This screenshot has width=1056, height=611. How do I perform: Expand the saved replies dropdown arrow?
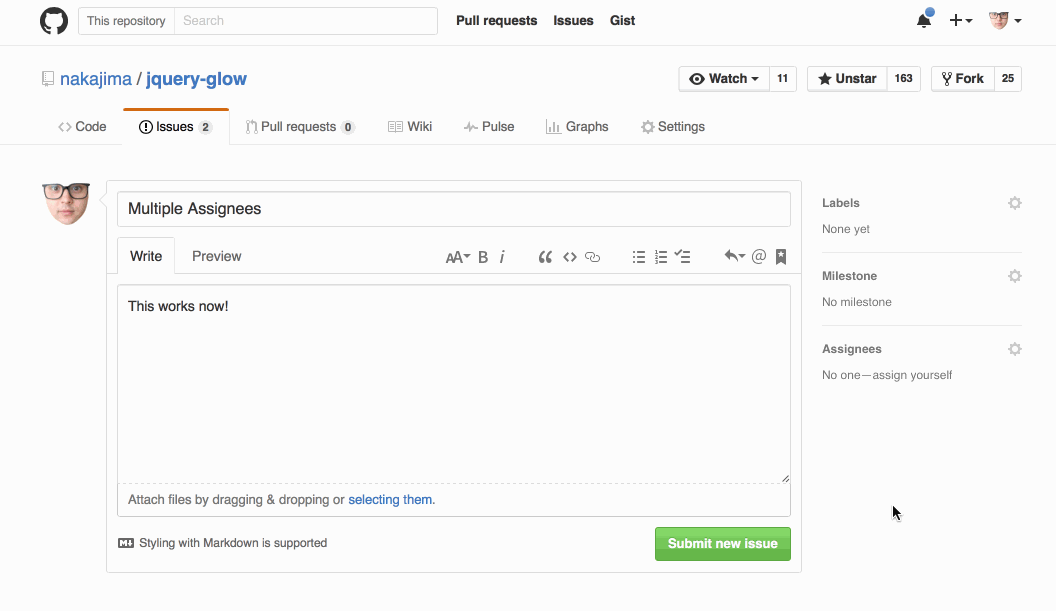(735, 256)
